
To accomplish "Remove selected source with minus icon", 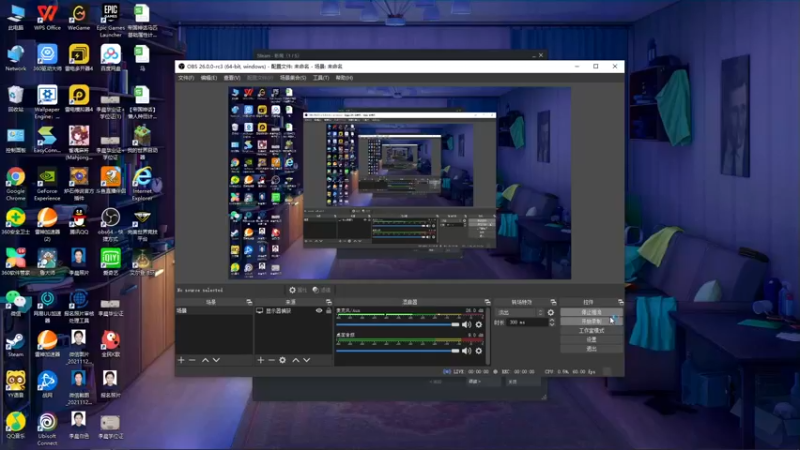I will (271, 360).
